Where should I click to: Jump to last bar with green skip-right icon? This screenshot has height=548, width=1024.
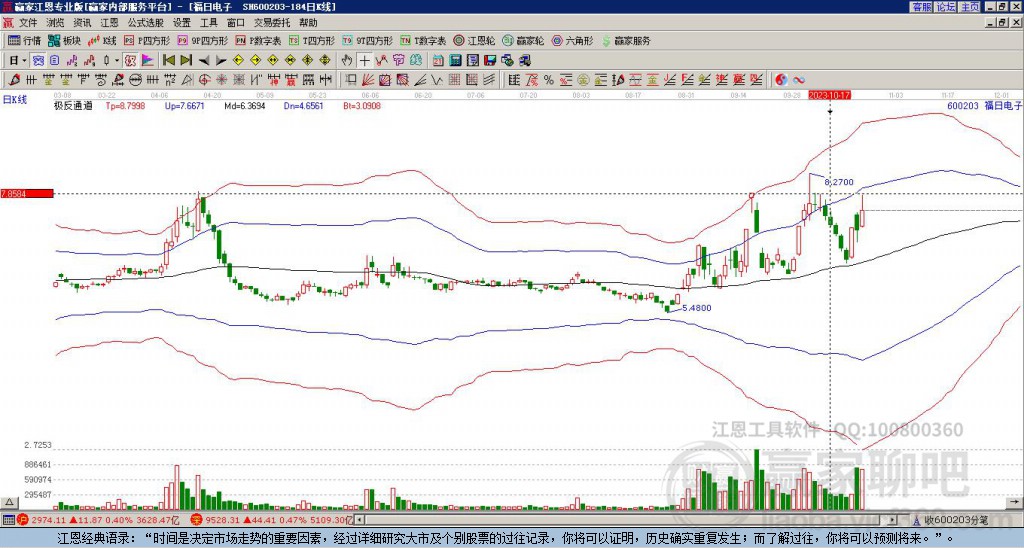pos(186,61)
